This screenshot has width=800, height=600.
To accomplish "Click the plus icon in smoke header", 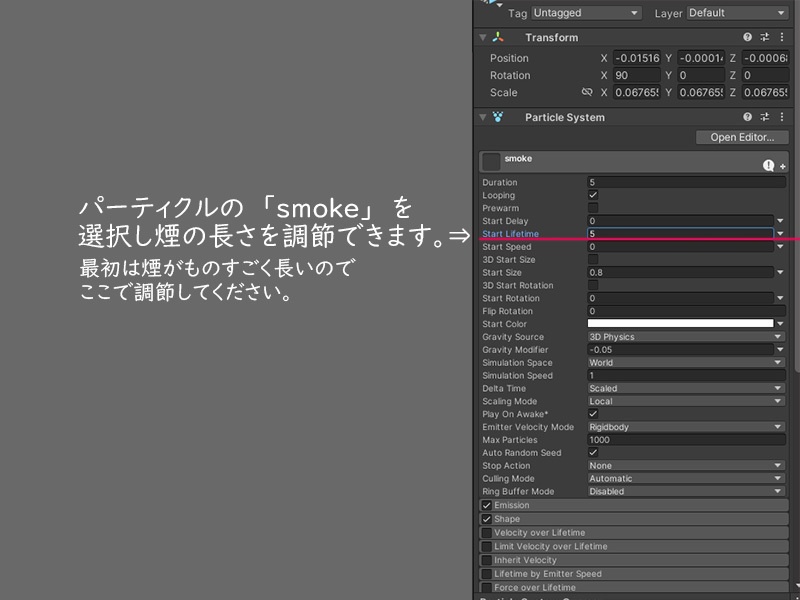I will [783, 167].
